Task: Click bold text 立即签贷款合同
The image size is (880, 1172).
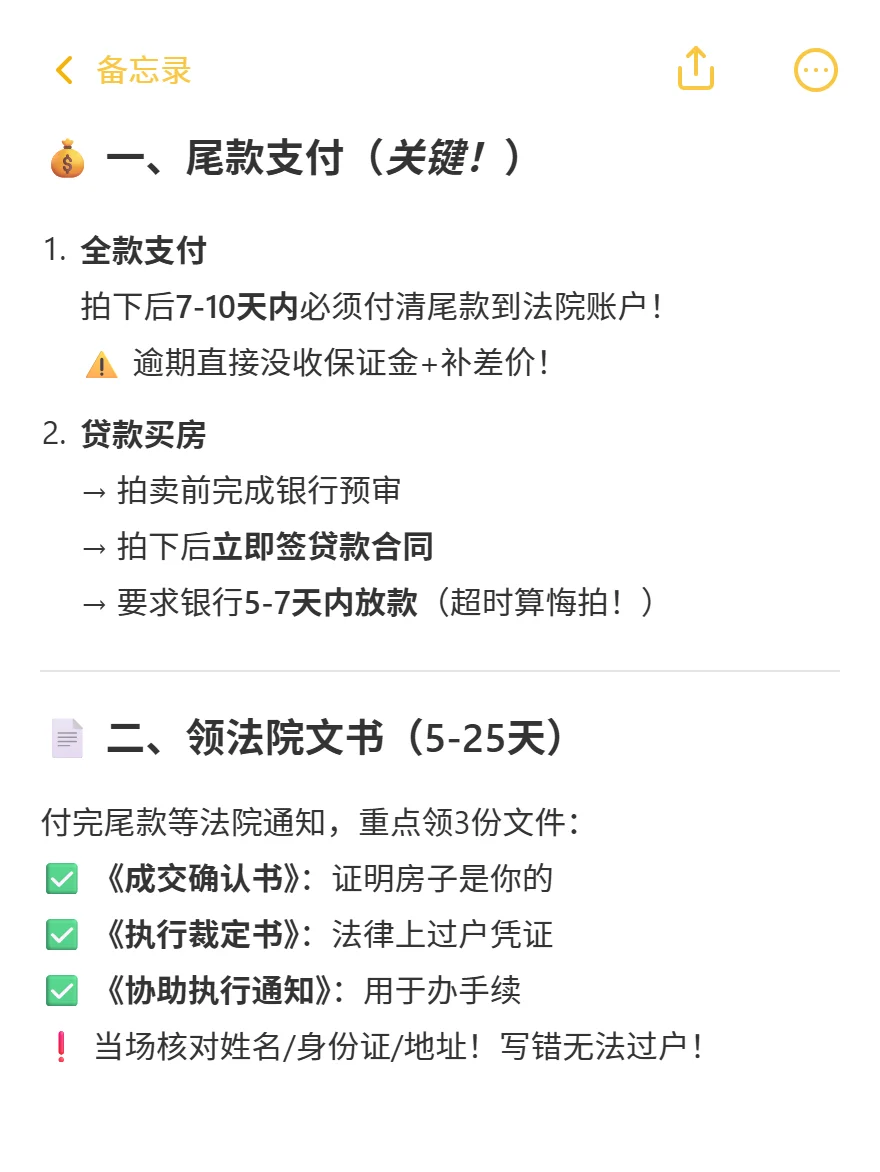Action: coord(323,546)
